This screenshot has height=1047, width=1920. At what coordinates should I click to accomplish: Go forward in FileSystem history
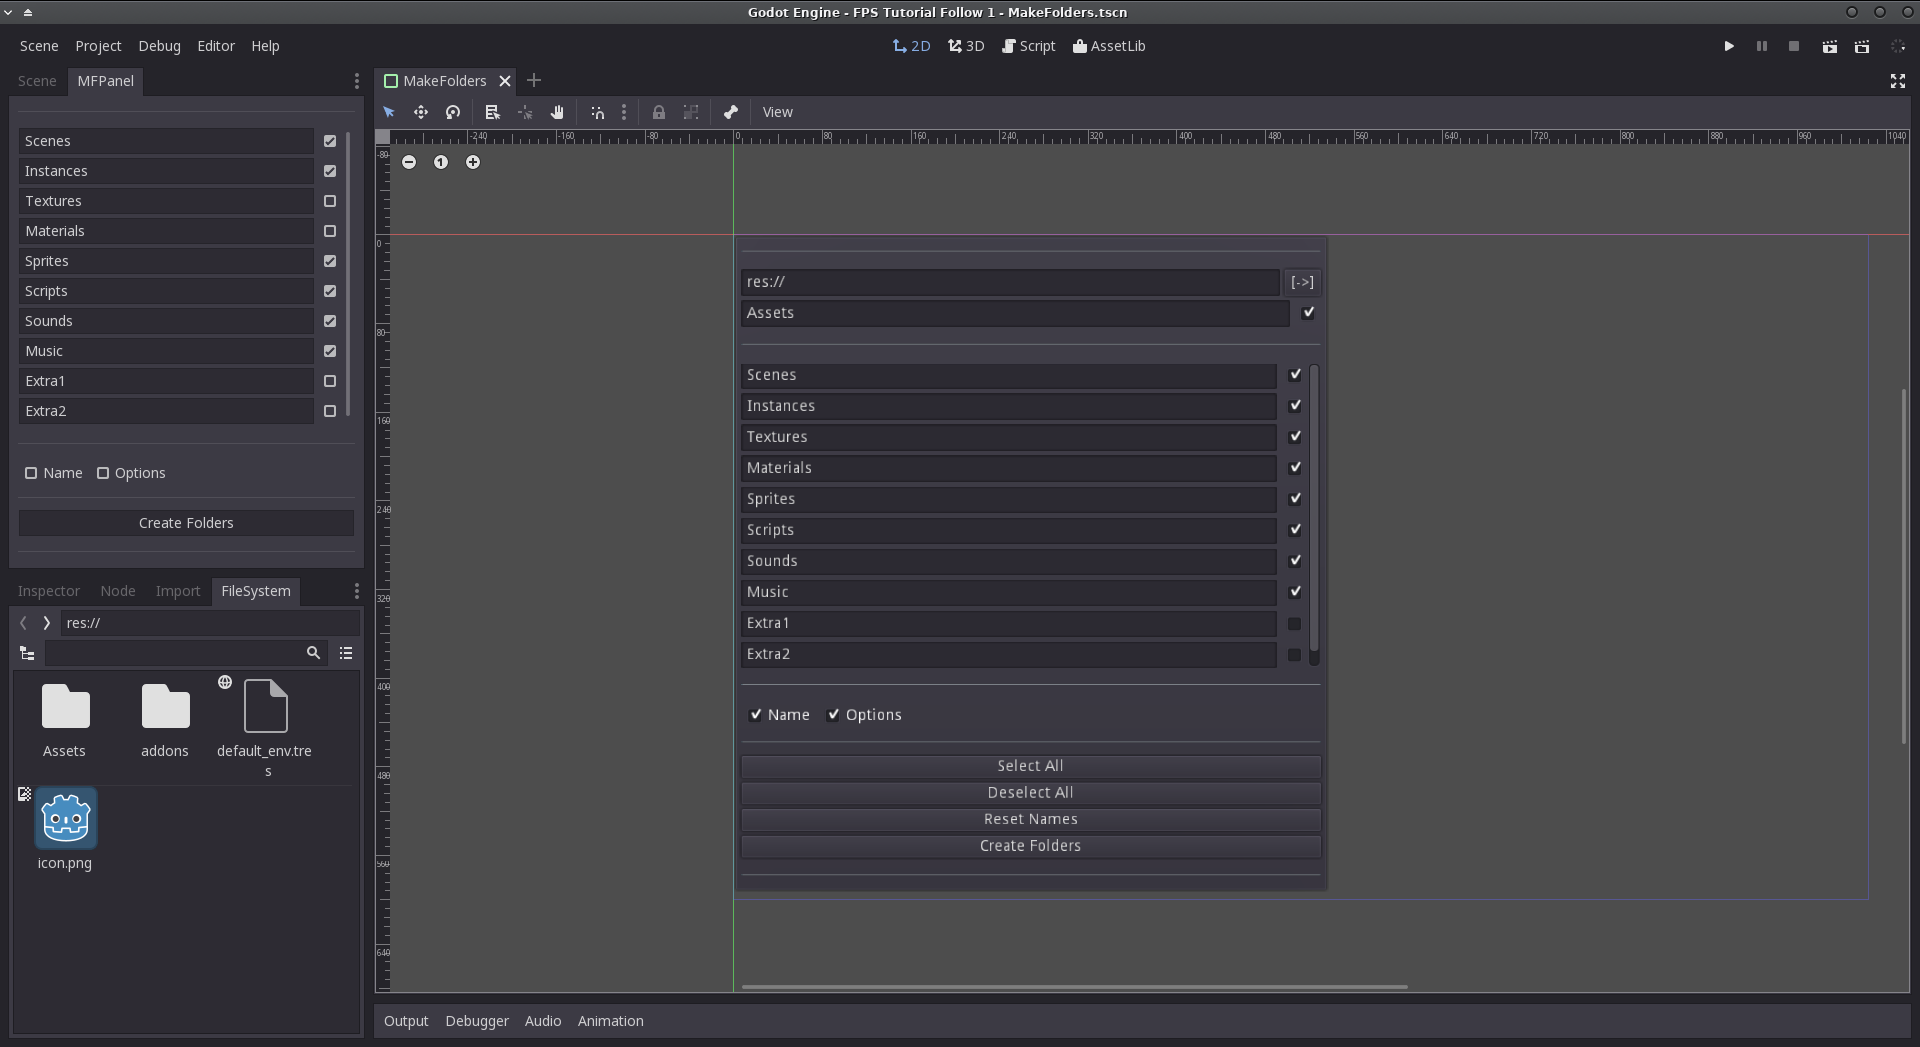(46, 623)
